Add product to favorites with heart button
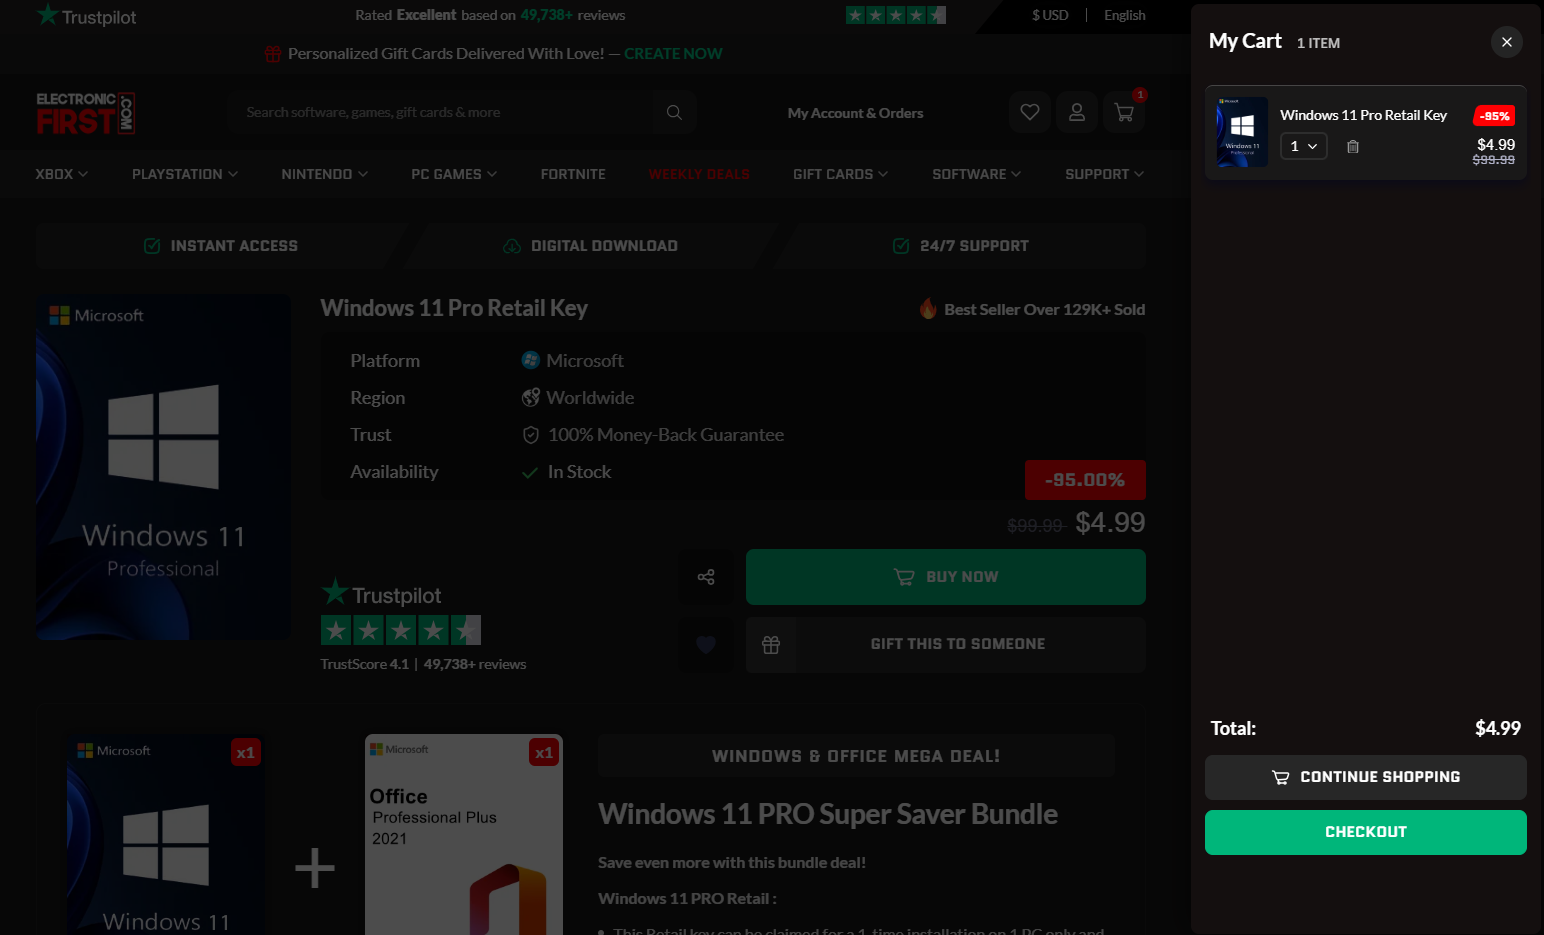1544x935 pixels. click(706, 645)
